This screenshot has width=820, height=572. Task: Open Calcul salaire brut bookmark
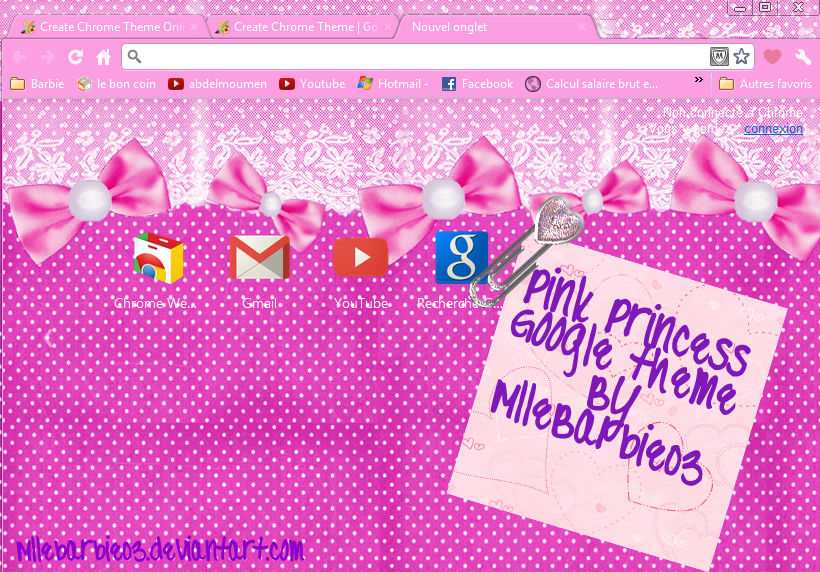(x=591, y=84)
